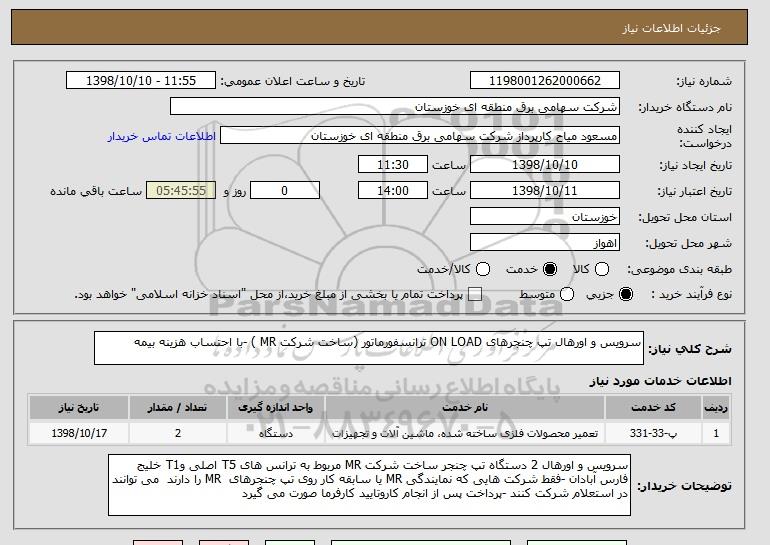Select the جزیی purchase type radio

tap(627, 294)
